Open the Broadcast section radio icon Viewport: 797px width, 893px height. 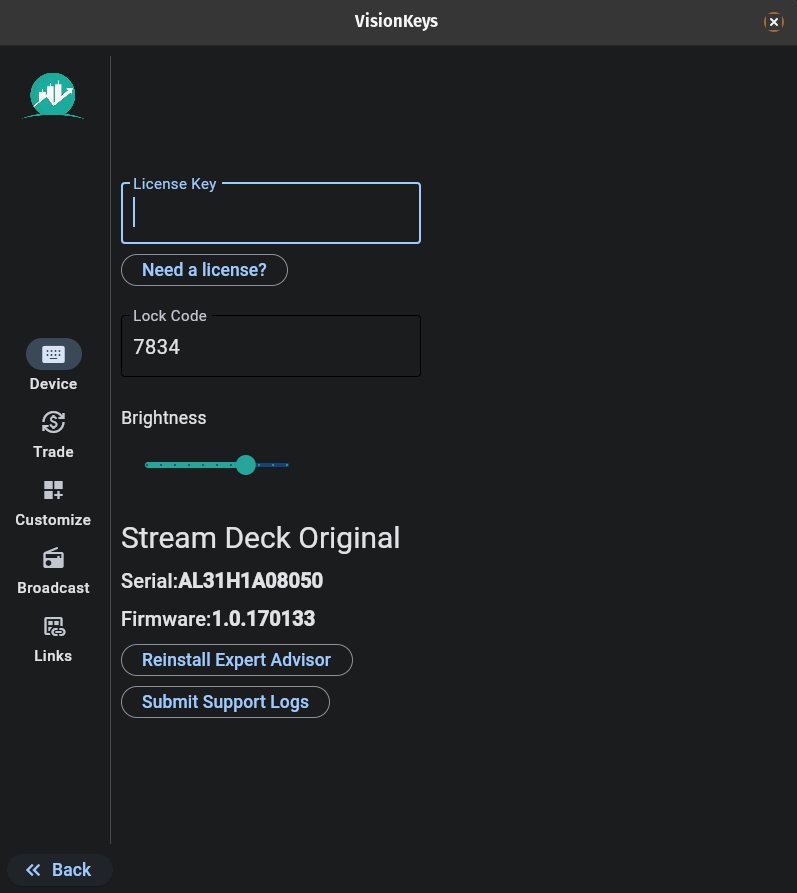tap(54, 558)
